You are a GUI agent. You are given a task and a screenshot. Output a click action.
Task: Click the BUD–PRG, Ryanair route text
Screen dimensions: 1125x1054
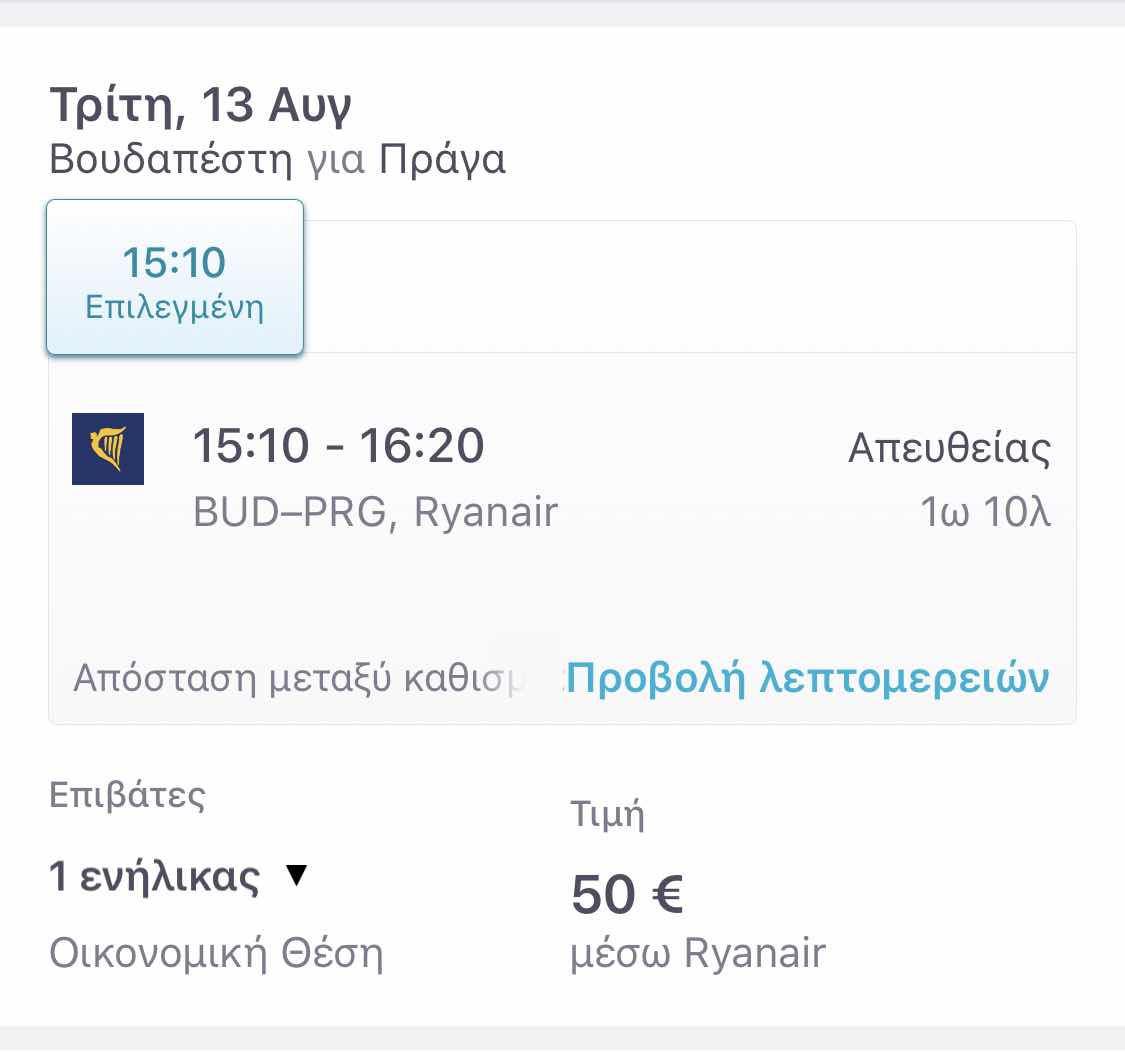[375, 512]
